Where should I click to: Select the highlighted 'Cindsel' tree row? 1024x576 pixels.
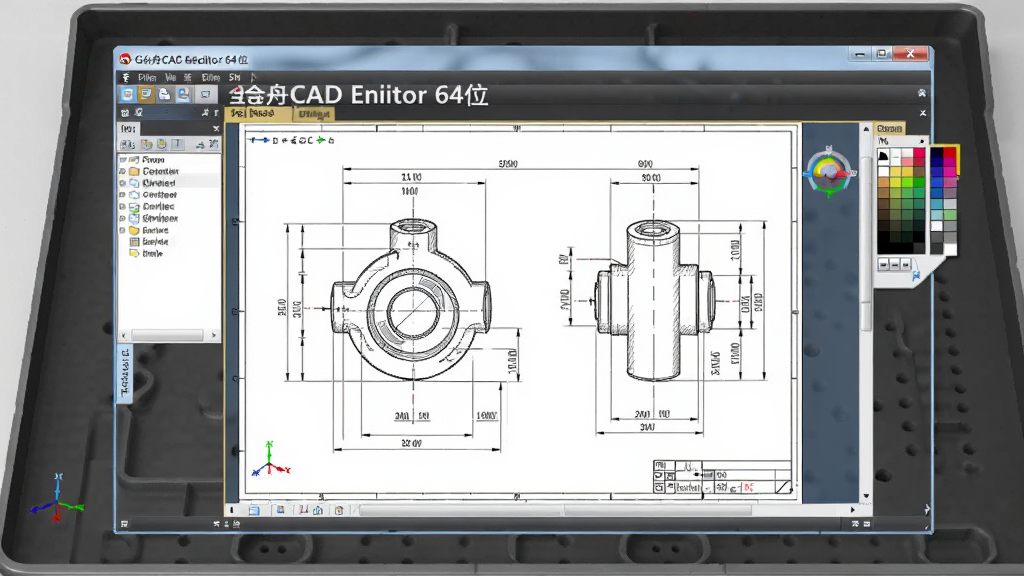(x=169, y=183)
